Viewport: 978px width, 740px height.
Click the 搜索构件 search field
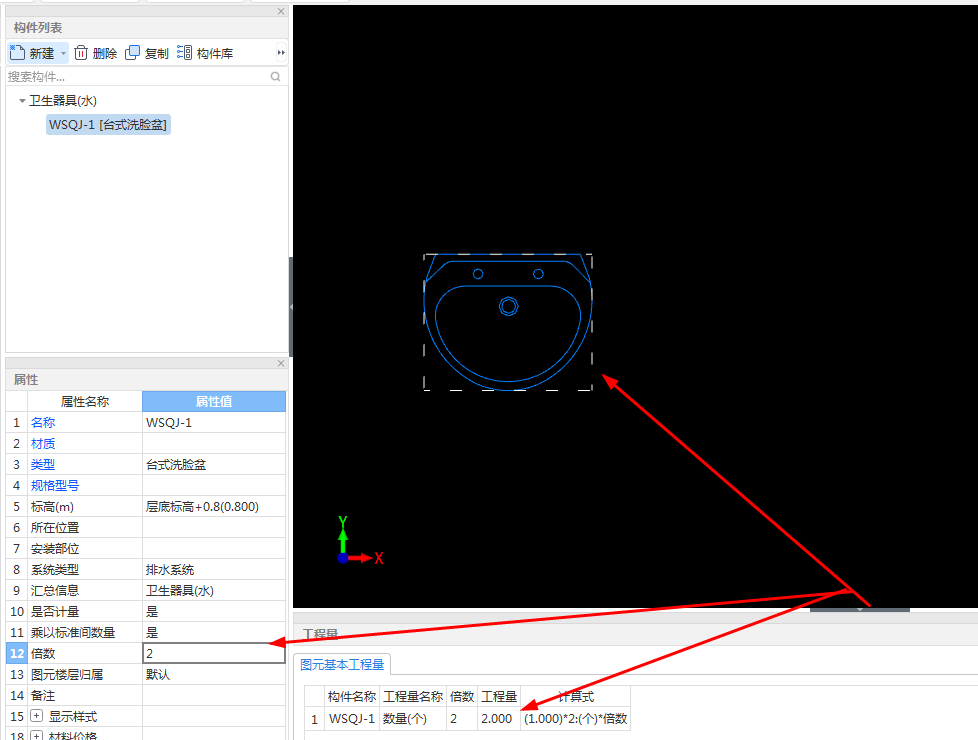click(137, 77)
